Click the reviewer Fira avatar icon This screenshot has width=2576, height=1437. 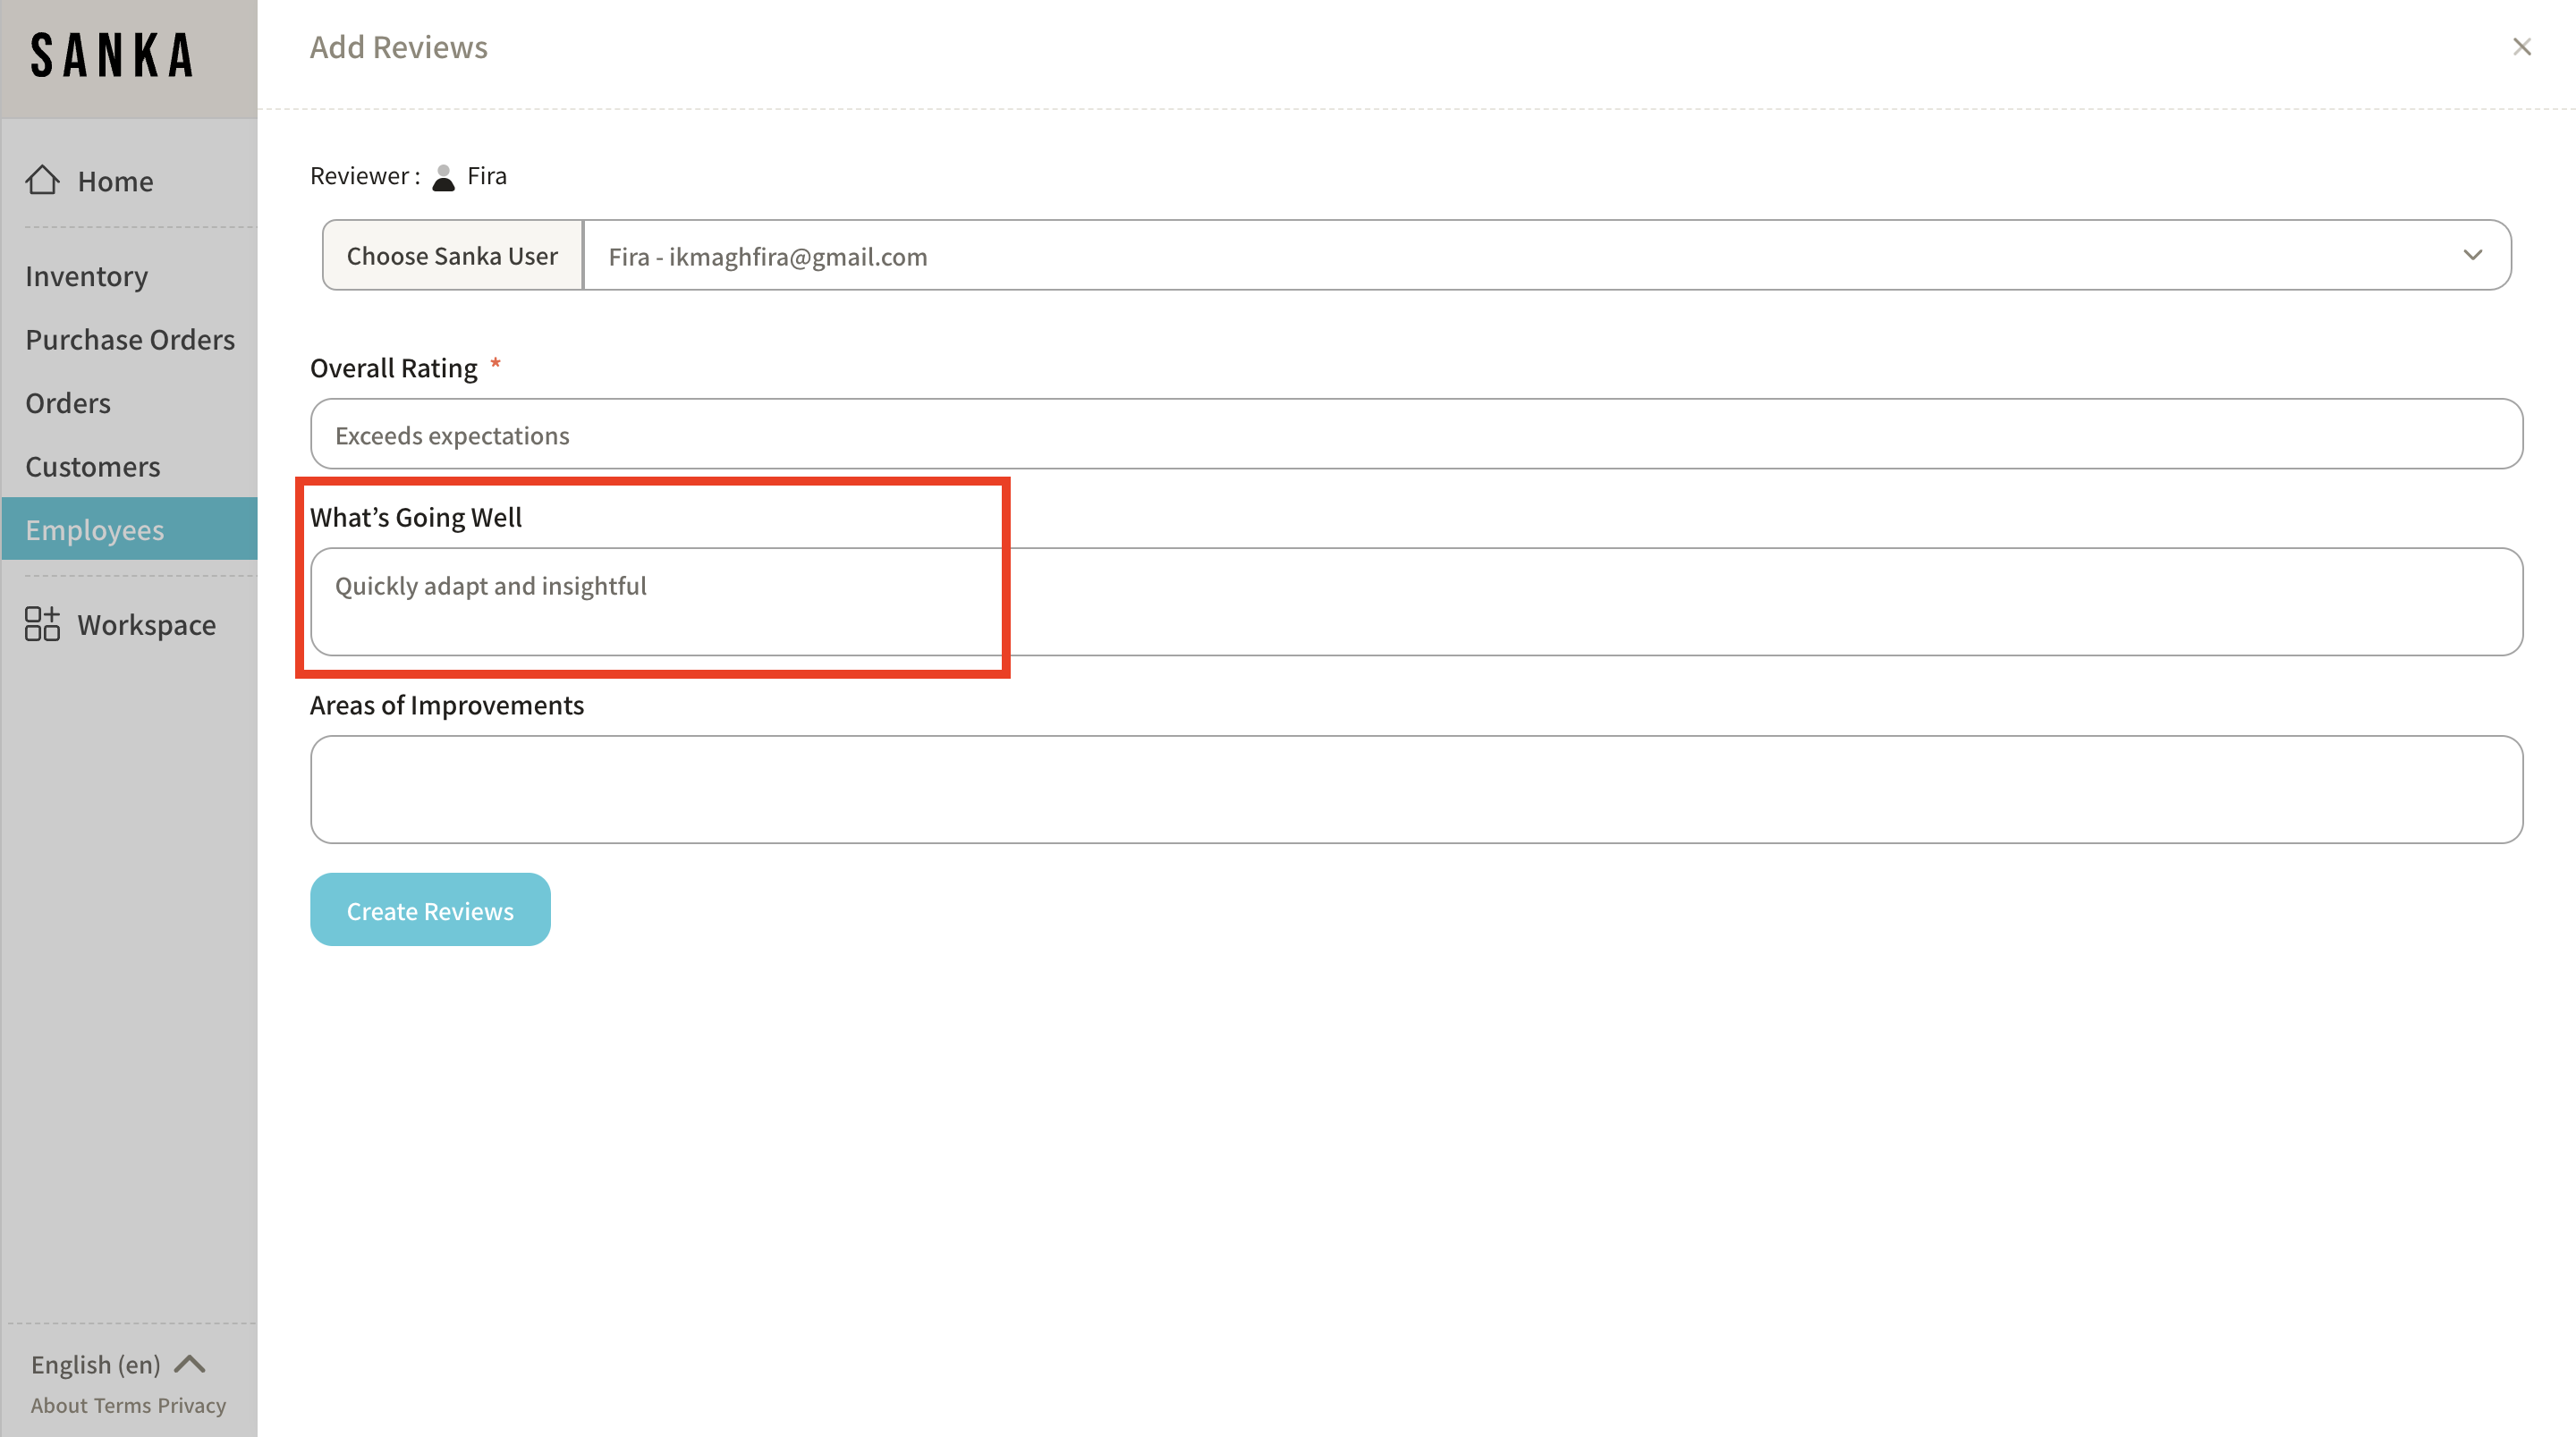click(443, 177)
